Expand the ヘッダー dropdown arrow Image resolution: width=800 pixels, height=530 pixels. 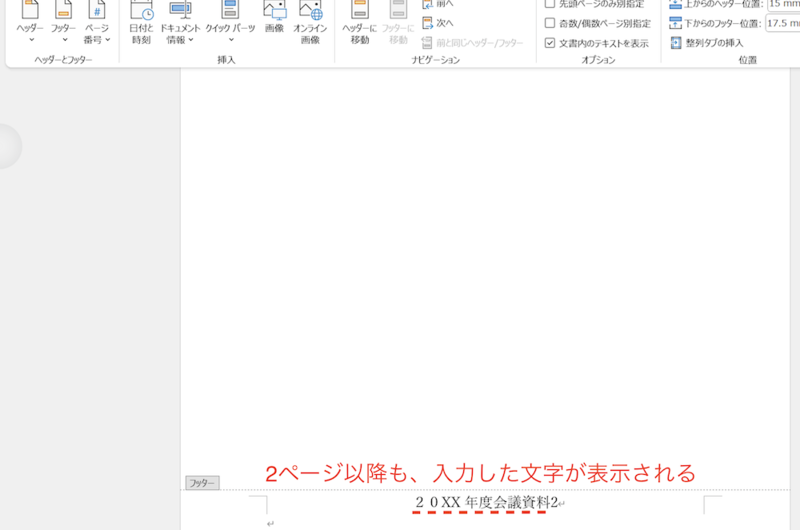click(32, 40)
